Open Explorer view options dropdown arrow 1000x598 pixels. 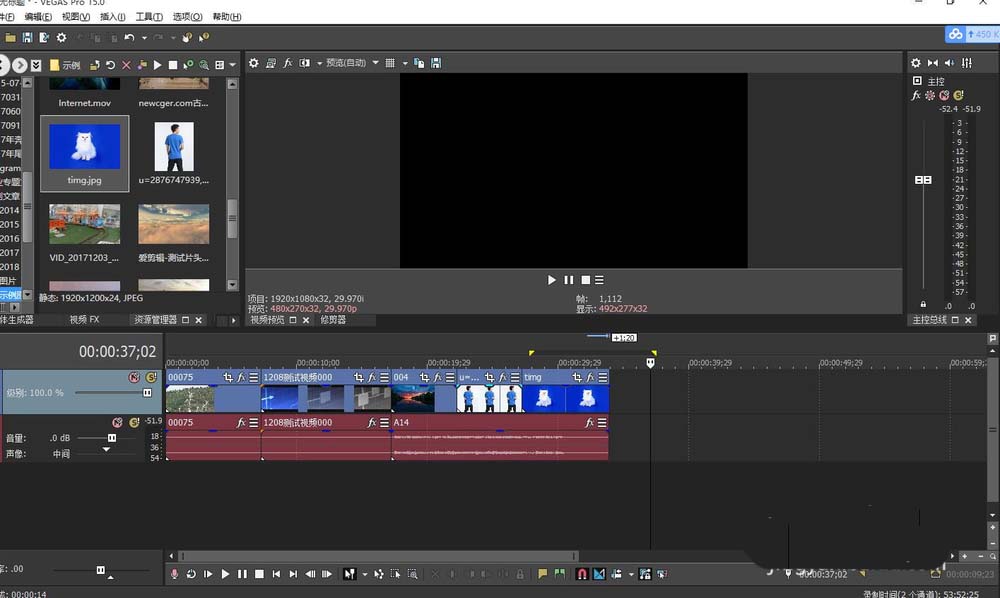pyautogui.click(x=233, y=65)
